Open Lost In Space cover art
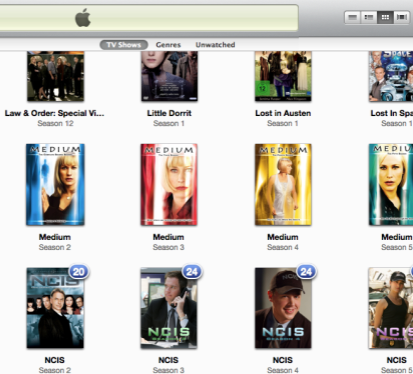 (391, 76)
